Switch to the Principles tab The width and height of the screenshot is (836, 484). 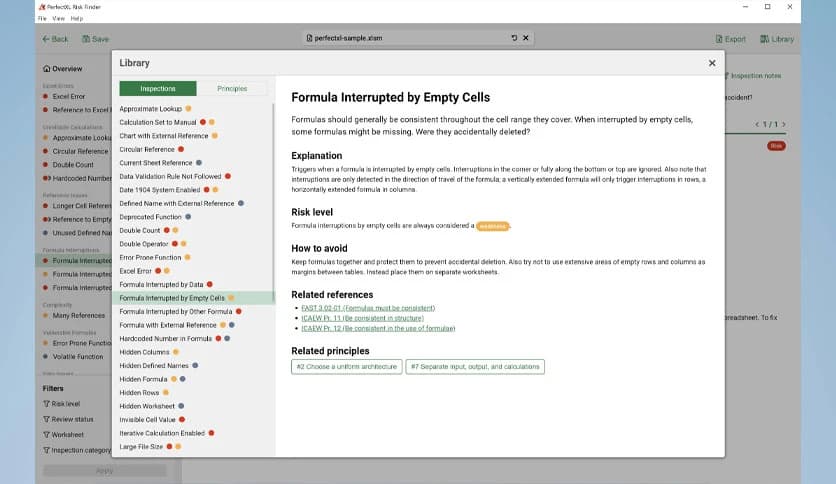point(232,88)
